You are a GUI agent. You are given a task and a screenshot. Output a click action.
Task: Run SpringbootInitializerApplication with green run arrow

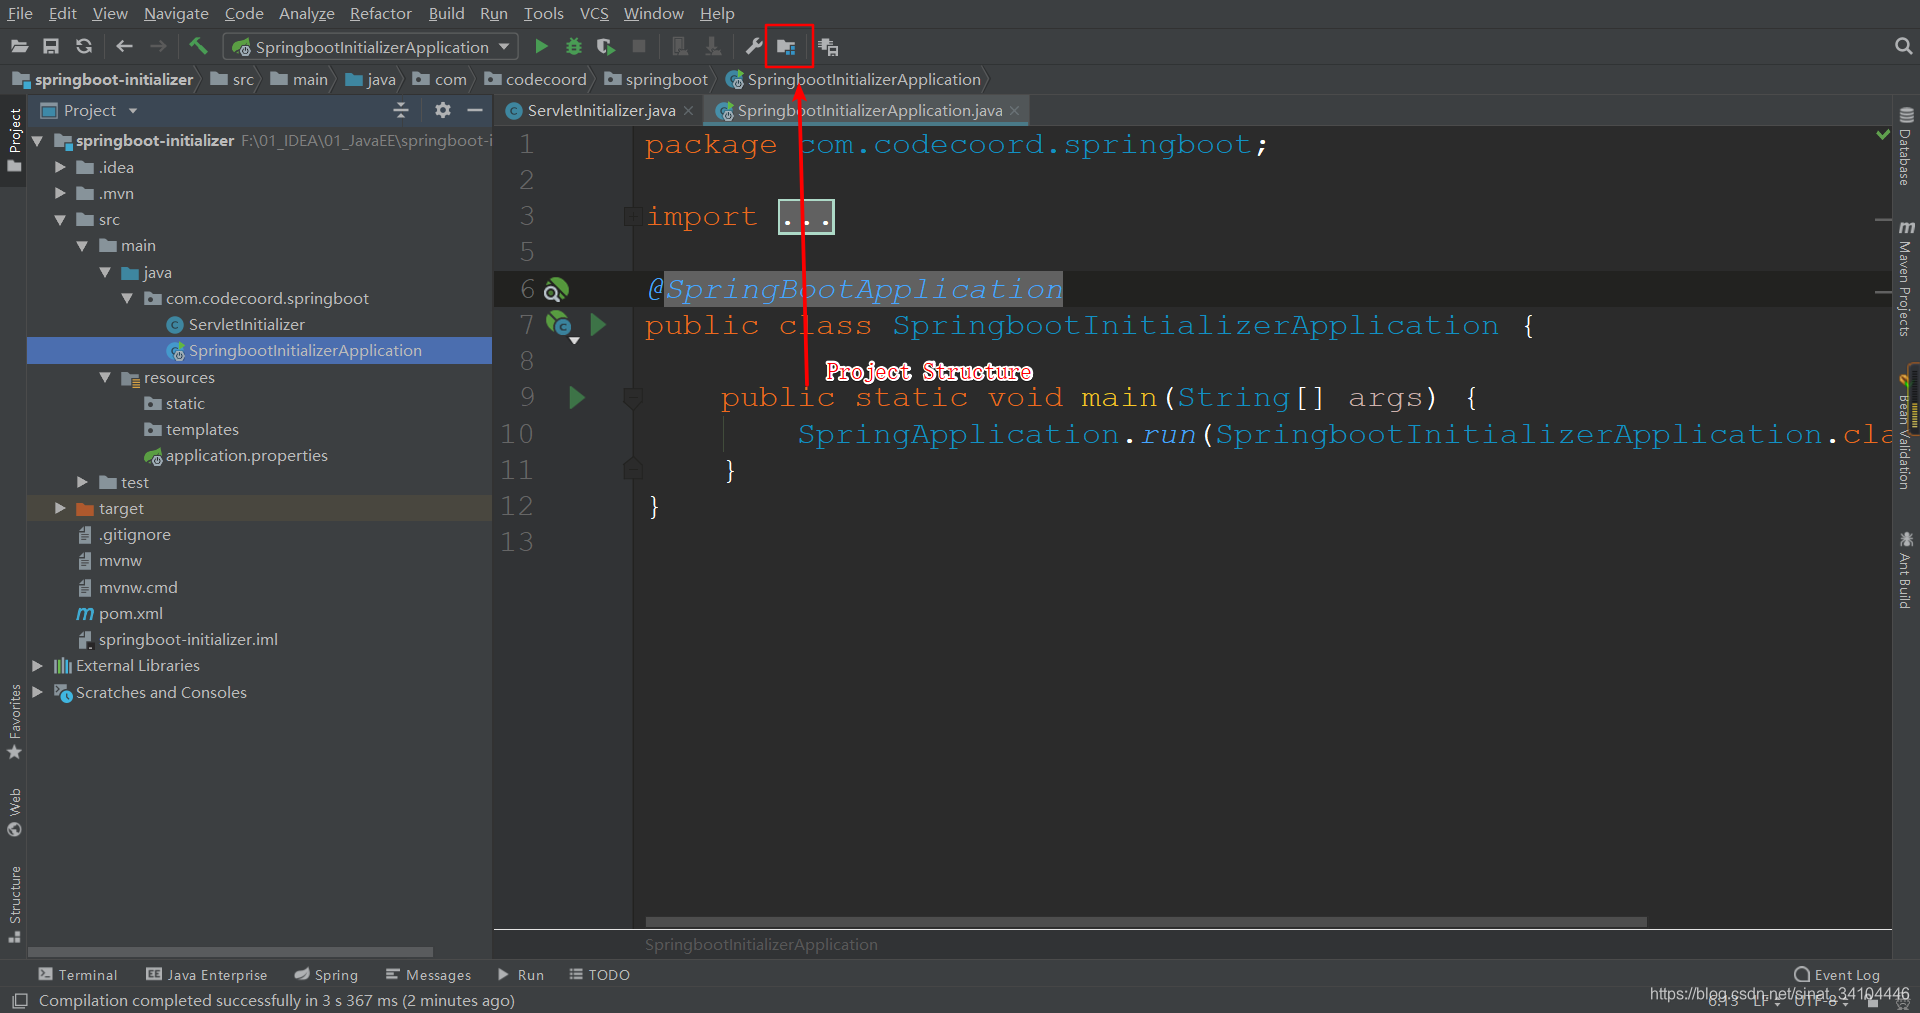(540, 46)
